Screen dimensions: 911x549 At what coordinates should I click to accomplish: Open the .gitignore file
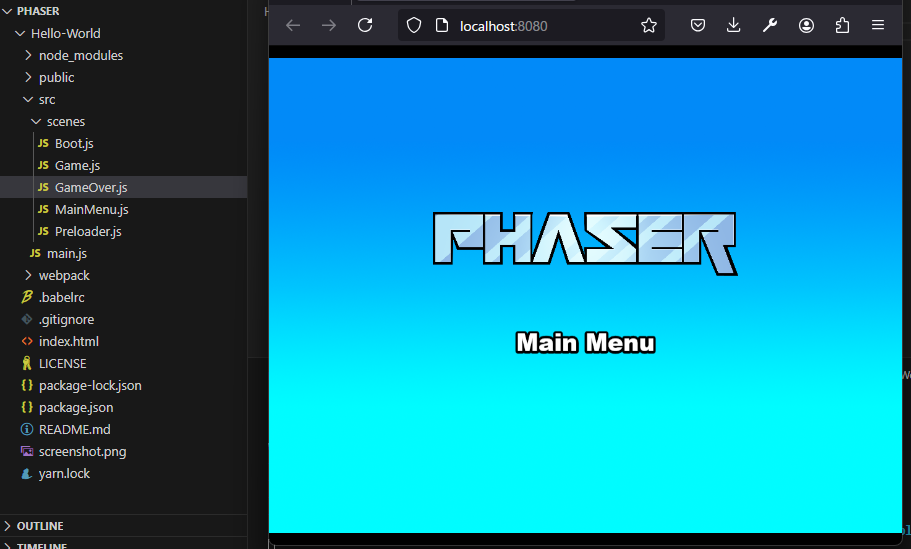(66, 320)
